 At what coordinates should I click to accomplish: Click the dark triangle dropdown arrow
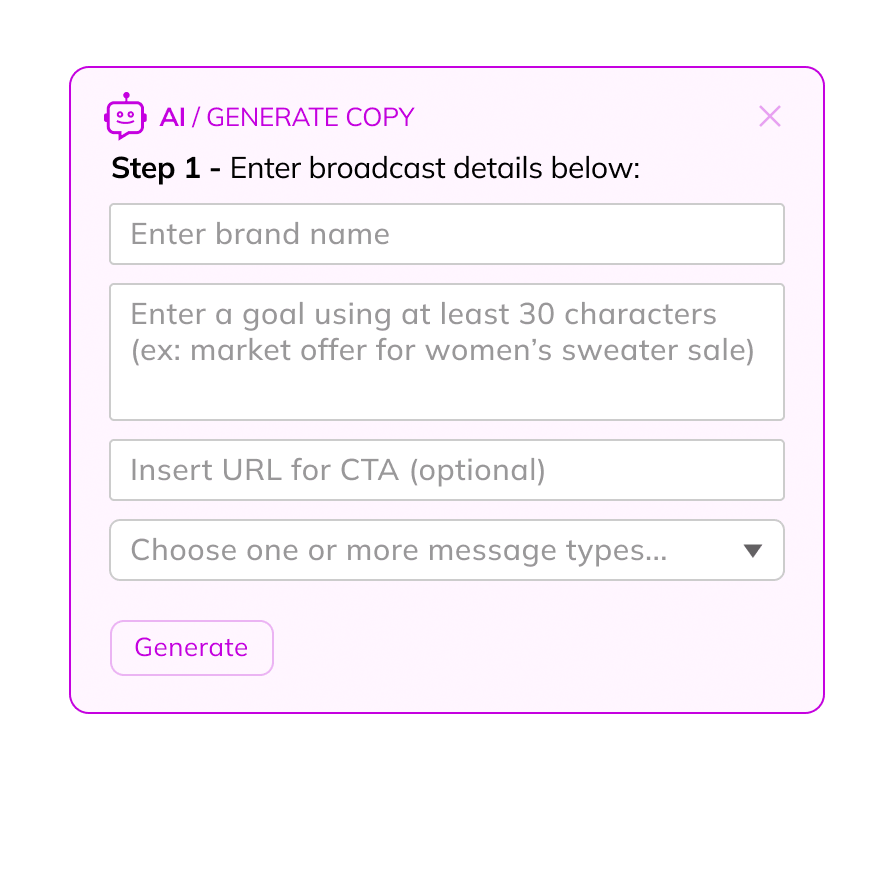click(x=753, y=550)
